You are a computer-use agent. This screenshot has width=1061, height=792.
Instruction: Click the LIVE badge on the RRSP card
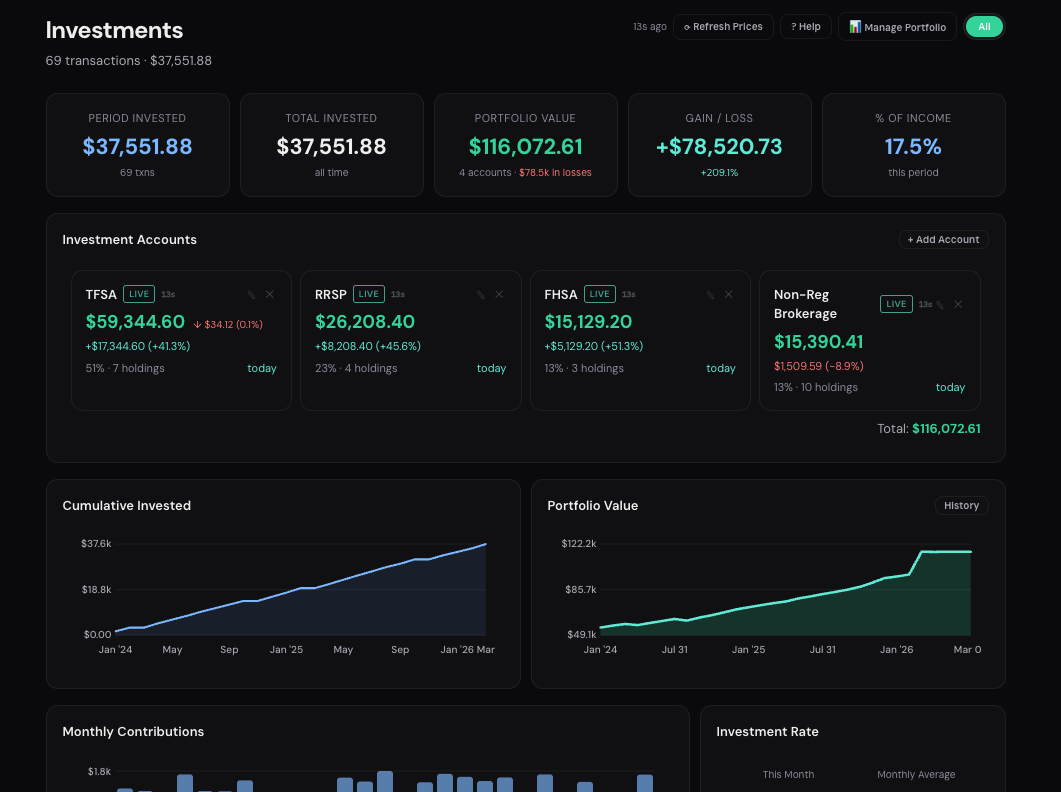click(x=369, y=294)
